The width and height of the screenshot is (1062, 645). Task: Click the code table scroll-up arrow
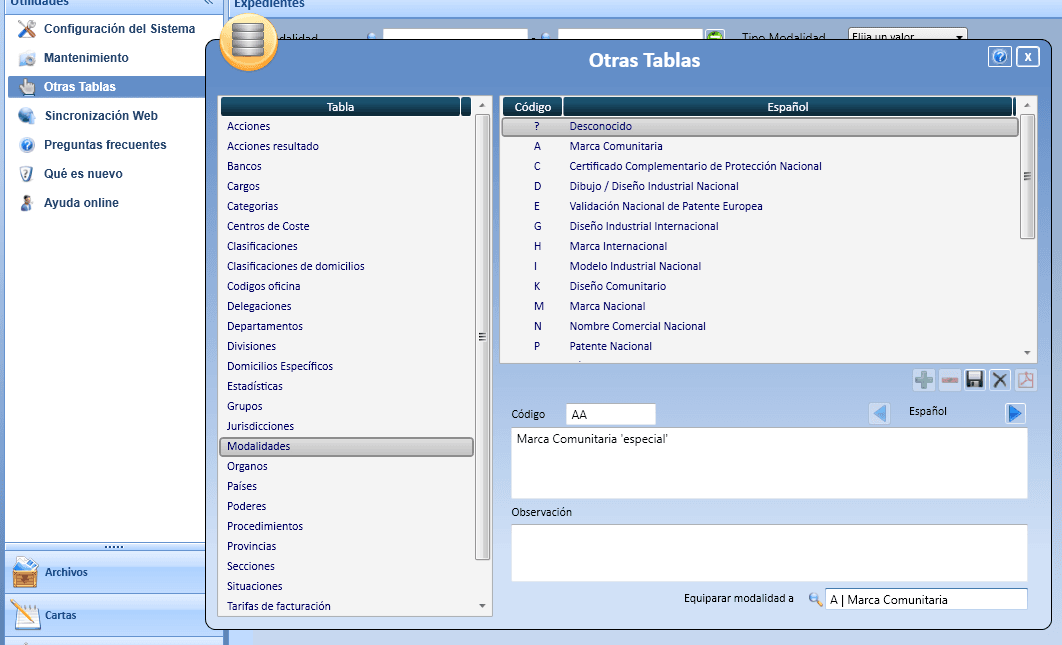point(1027,106)
